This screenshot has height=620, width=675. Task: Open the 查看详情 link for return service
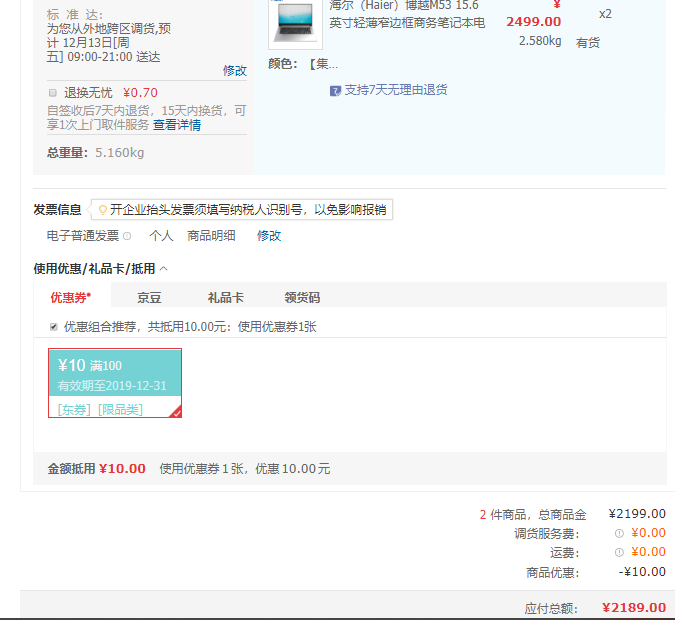click(177, 125)
